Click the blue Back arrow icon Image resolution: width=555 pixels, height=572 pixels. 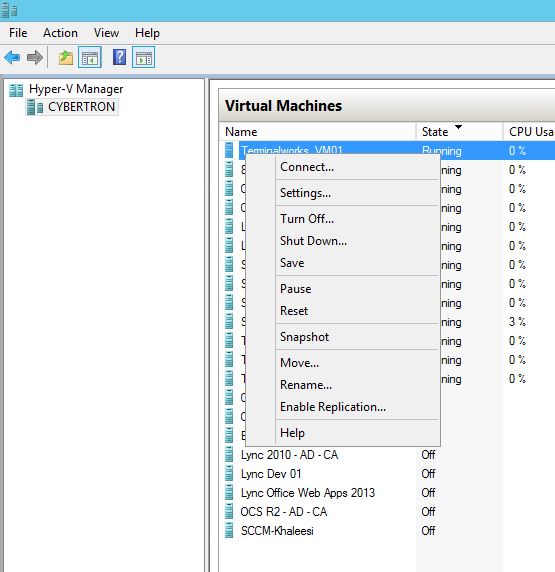click(12, 57)
